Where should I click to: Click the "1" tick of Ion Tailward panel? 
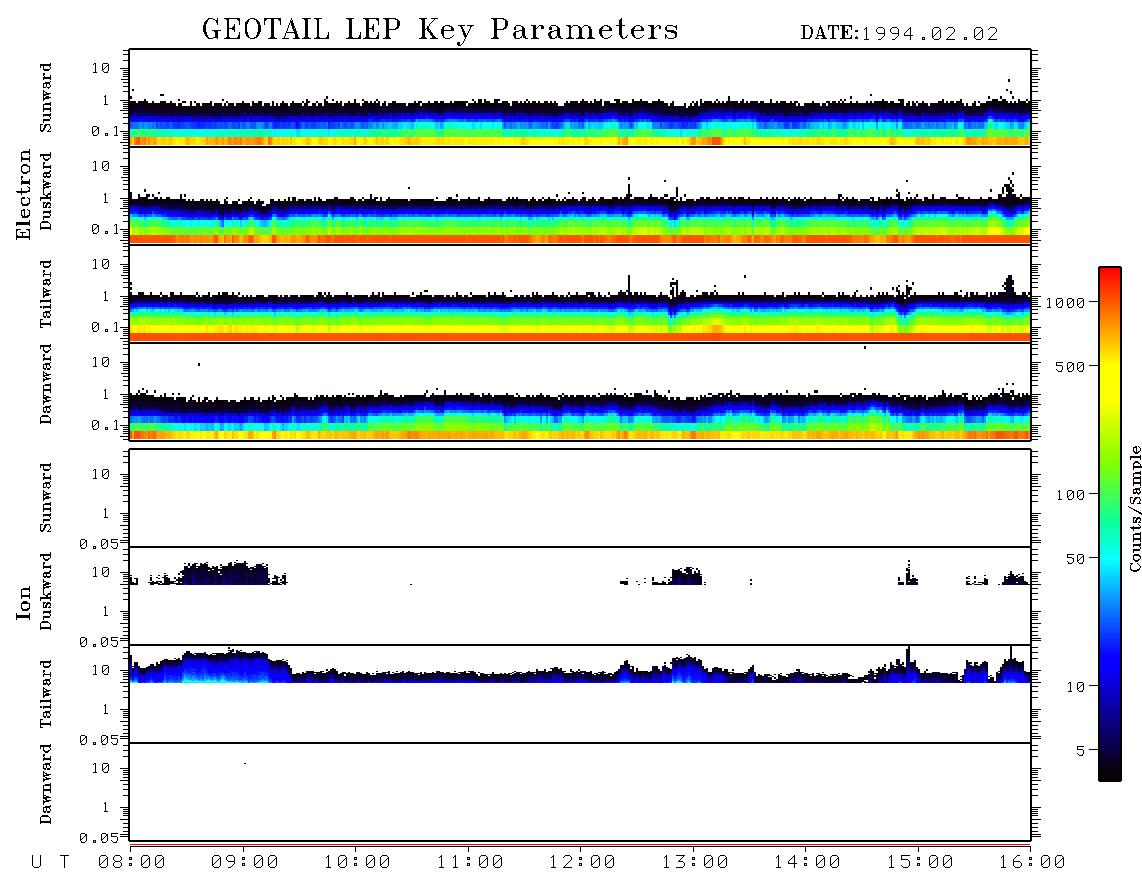(106, 710)
